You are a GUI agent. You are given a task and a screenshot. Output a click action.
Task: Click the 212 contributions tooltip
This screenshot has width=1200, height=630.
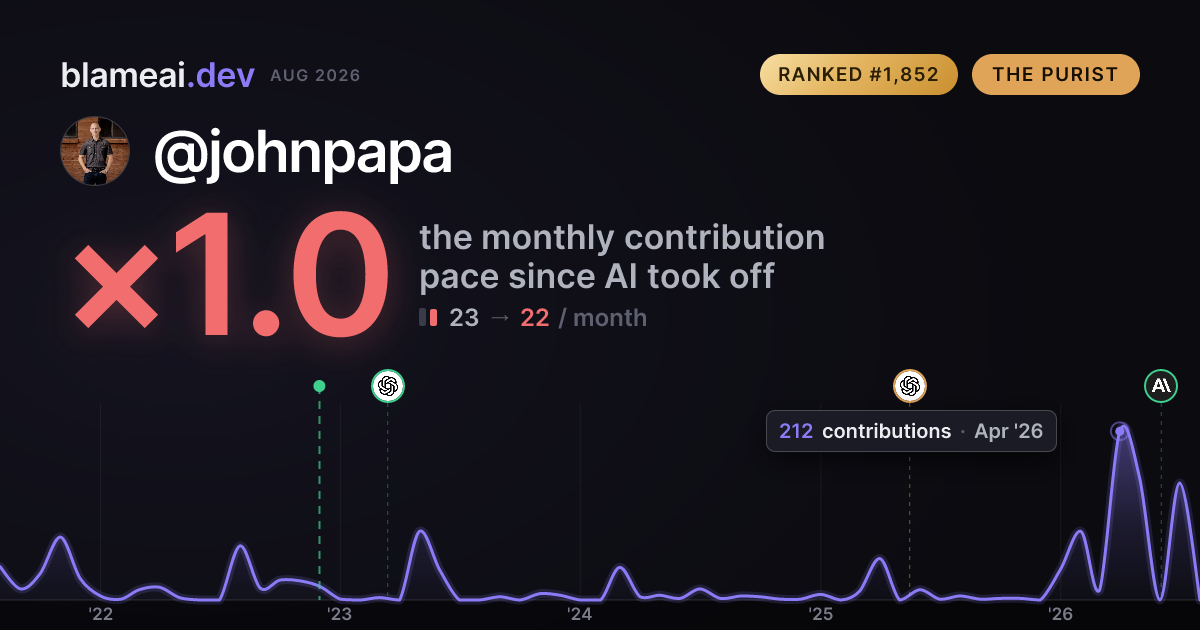pos(911,431)
